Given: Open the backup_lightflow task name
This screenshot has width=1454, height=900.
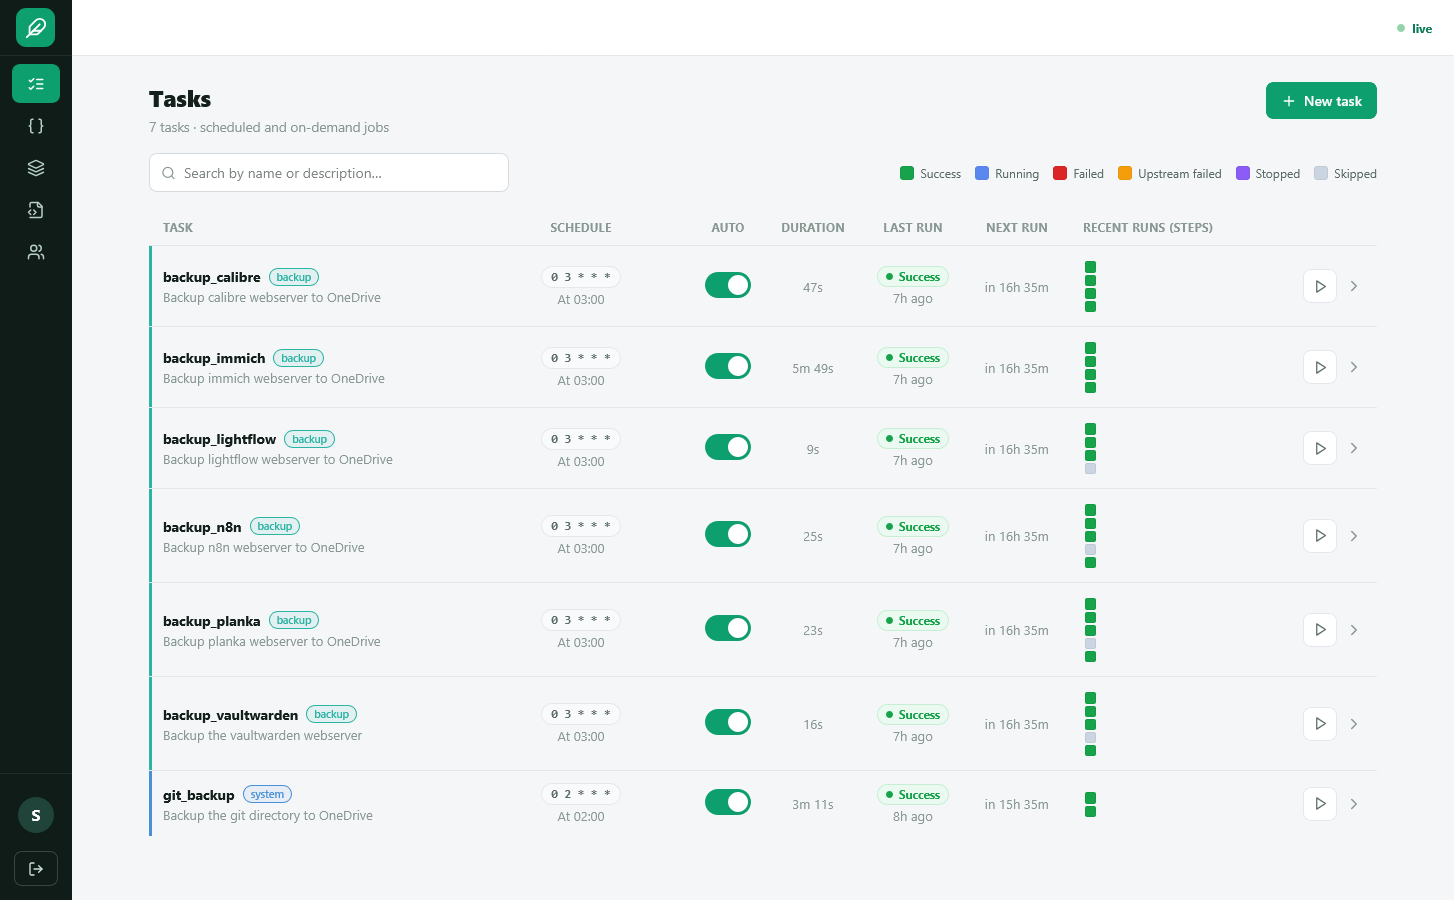Looking at the screenshot, I should (x=220, y=439).
